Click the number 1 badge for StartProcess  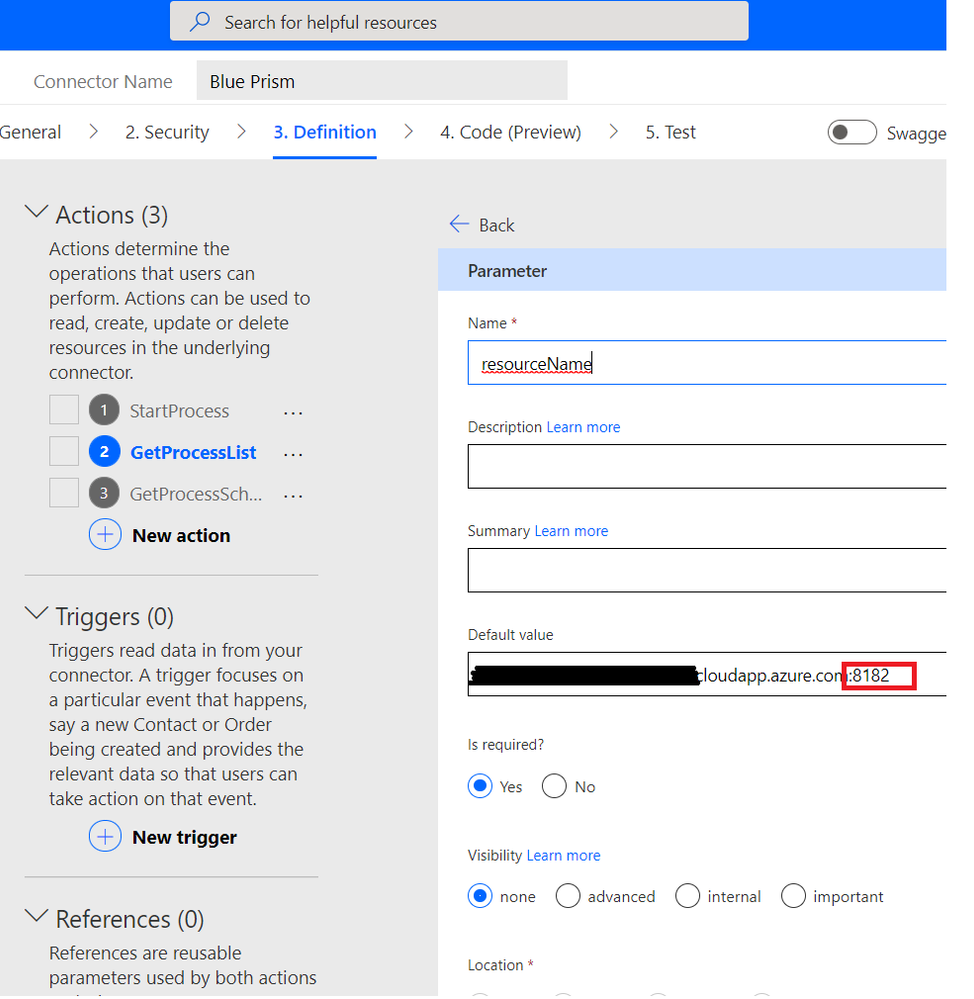click(104, 410)
